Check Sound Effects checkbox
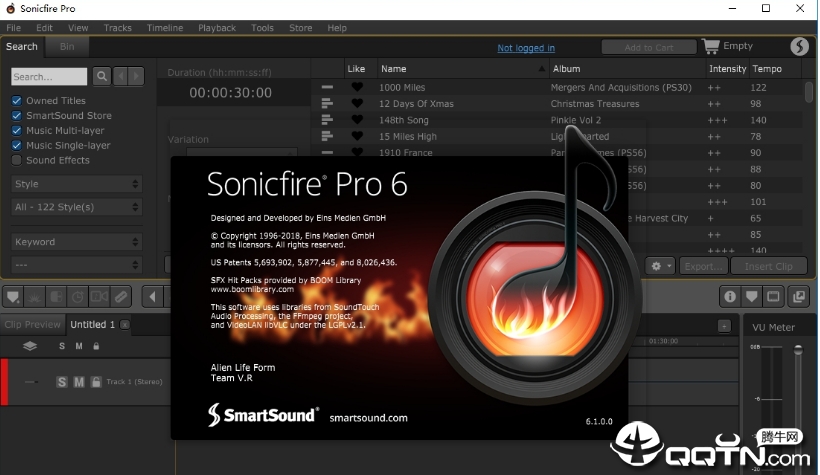Viewport: 820px width, 475px height. coord(17,160)
